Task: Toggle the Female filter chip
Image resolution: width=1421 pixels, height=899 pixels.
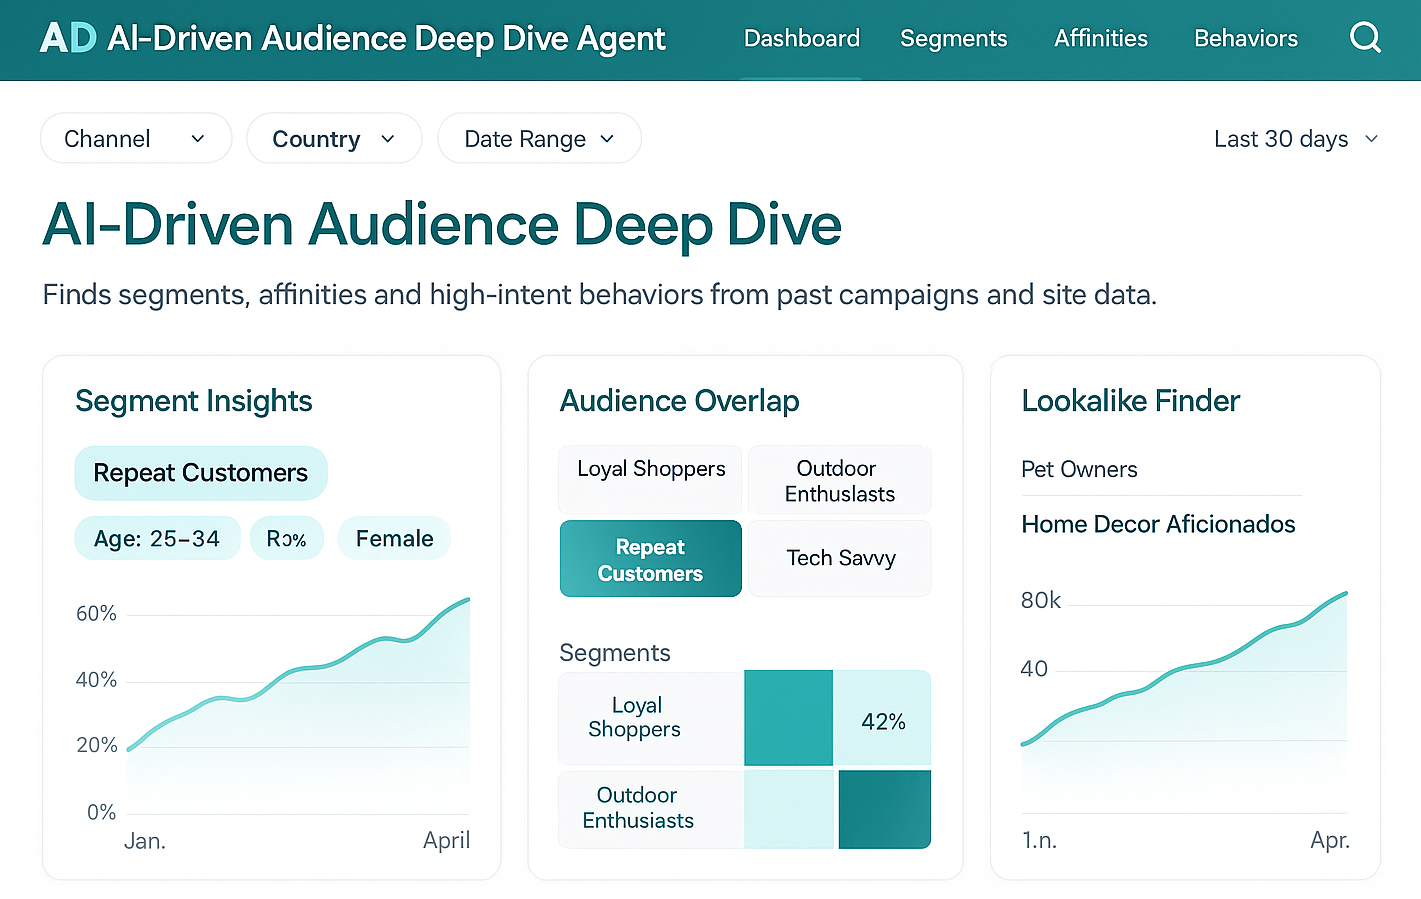Action: click(x=394, y=538)
